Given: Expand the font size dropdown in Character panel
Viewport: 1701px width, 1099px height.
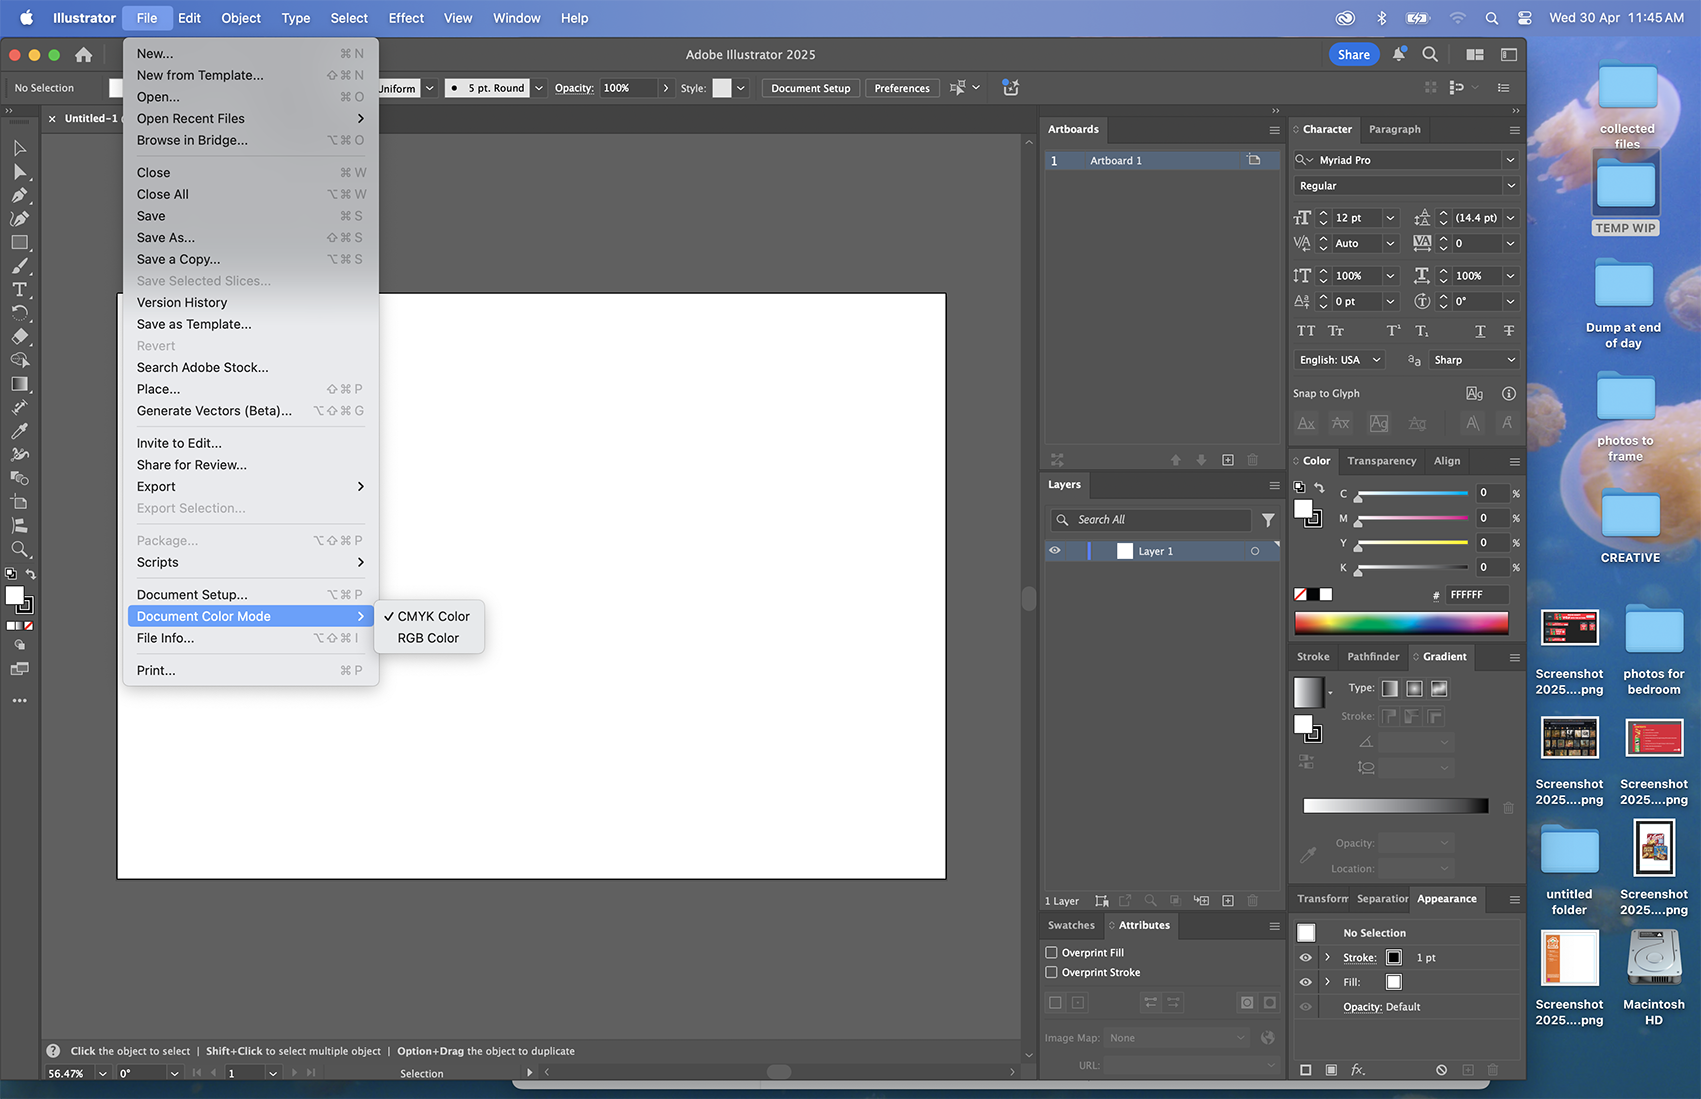Looking at the screenshot, I should click(x=1389, y=218).
